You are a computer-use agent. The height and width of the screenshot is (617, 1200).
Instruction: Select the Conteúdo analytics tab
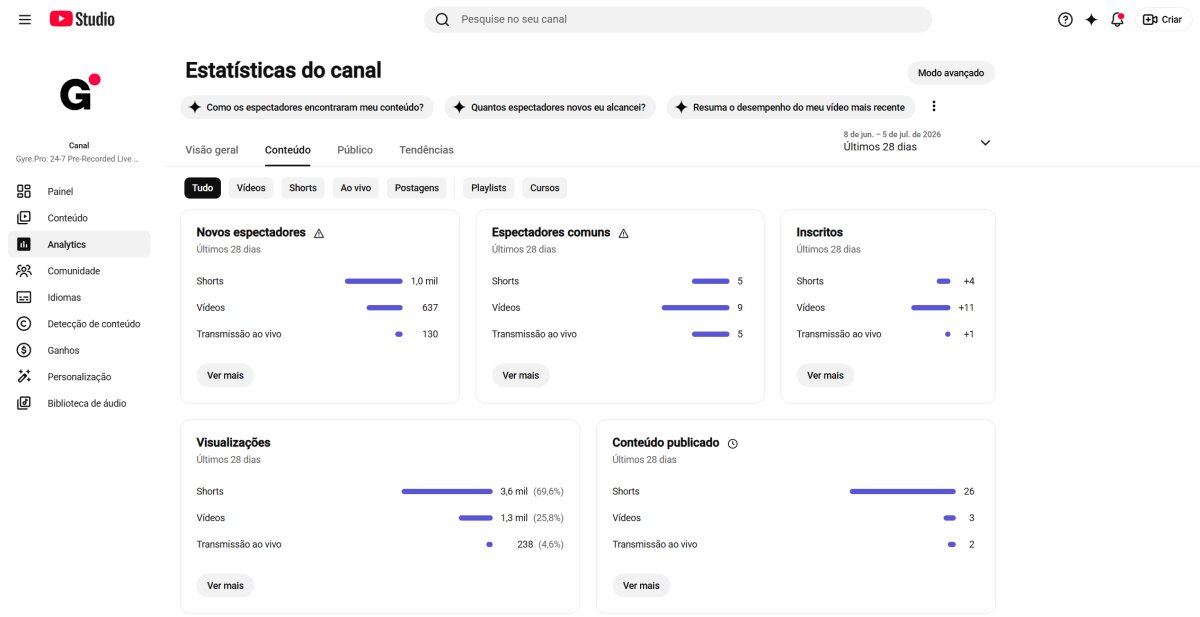click(x=288, y=150)
